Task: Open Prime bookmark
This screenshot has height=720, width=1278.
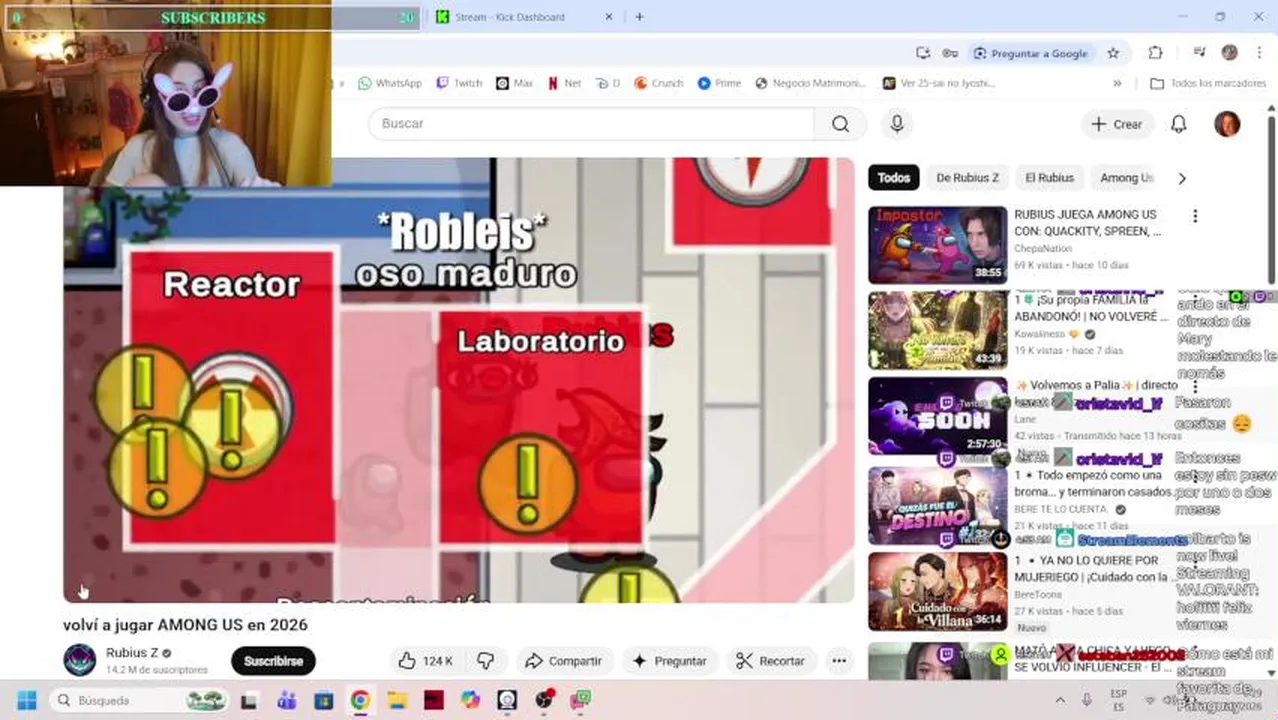Action: 719,83
